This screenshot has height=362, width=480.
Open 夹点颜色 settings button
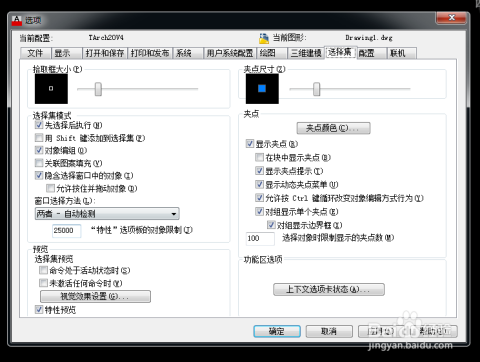pyautogui.click(x=333, y=128)
